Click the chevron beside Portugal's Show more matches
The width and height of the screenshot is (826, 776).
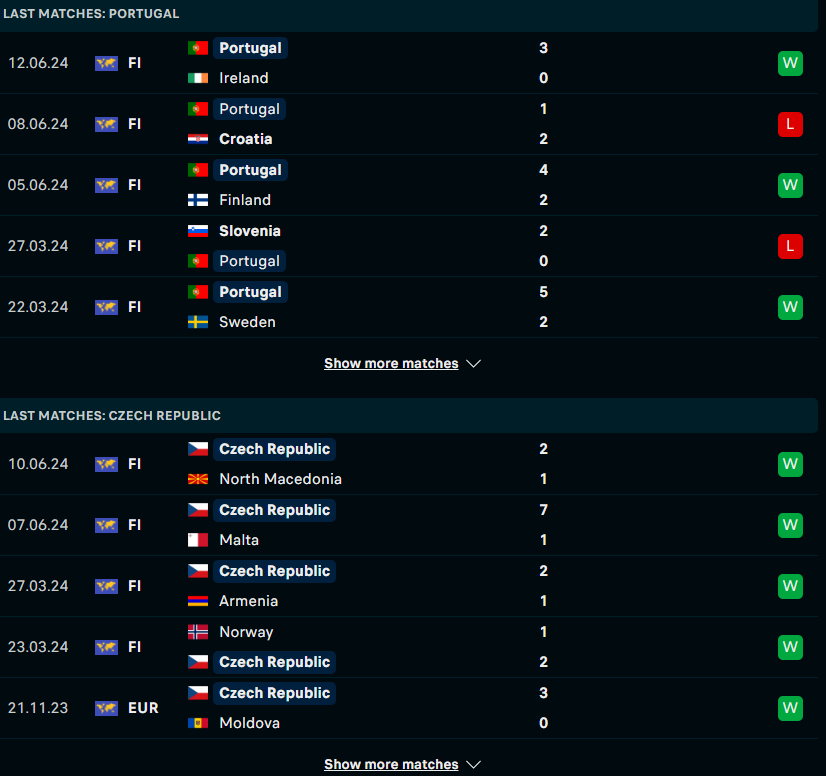click(x=474, y=364)
